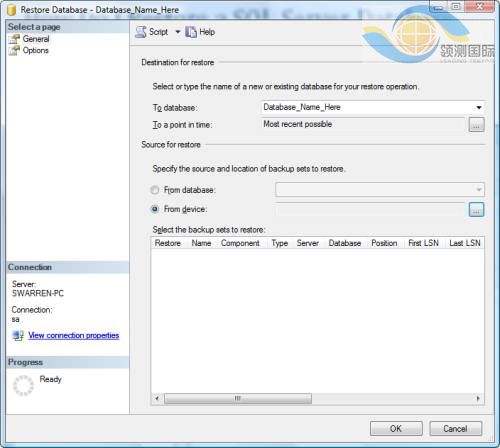Open the Script dropdown arrow
Viewport: 500px width, 448px height.
click(178, 32)
